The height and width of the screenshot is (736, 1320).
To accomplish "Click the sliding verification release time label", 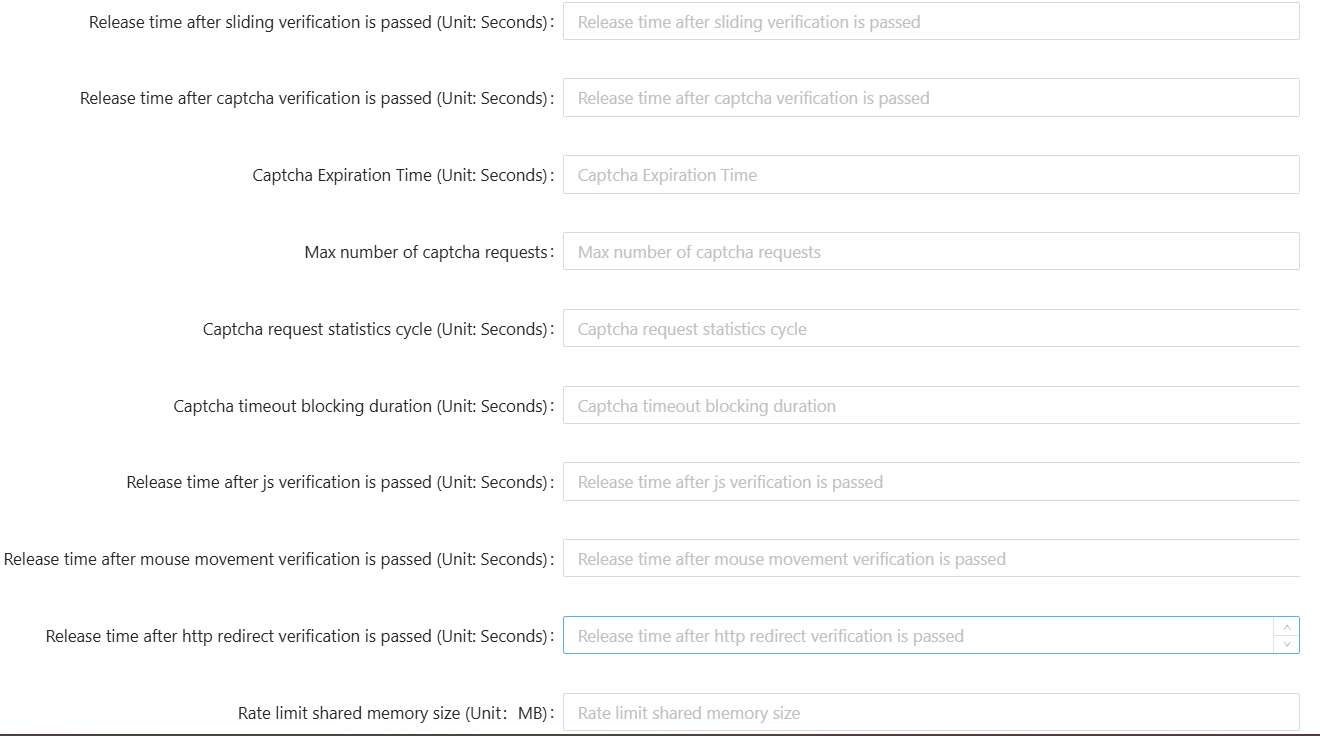I will [319, 22].
